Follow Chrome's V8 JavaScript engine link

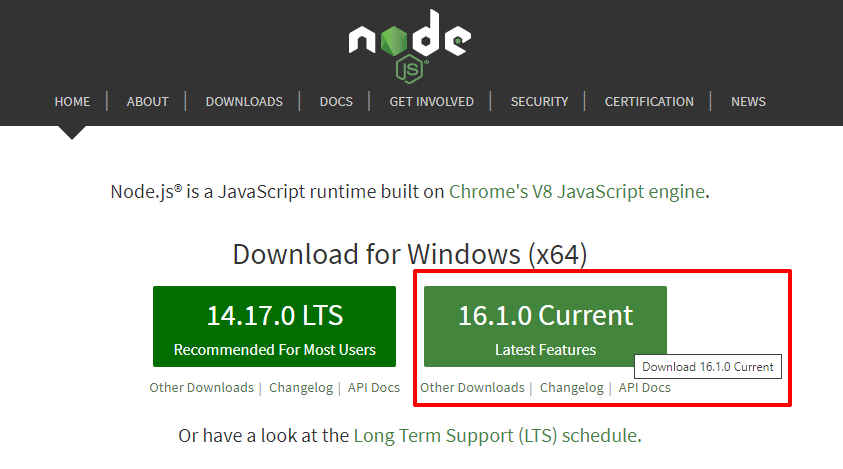pos(577,192)
